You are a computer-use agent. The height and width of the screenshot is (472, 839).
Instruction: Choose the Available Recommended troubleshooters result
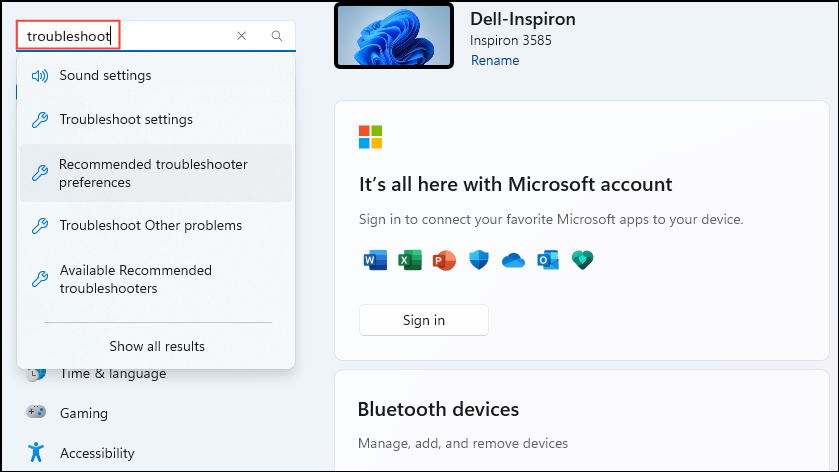coord(156,279)
